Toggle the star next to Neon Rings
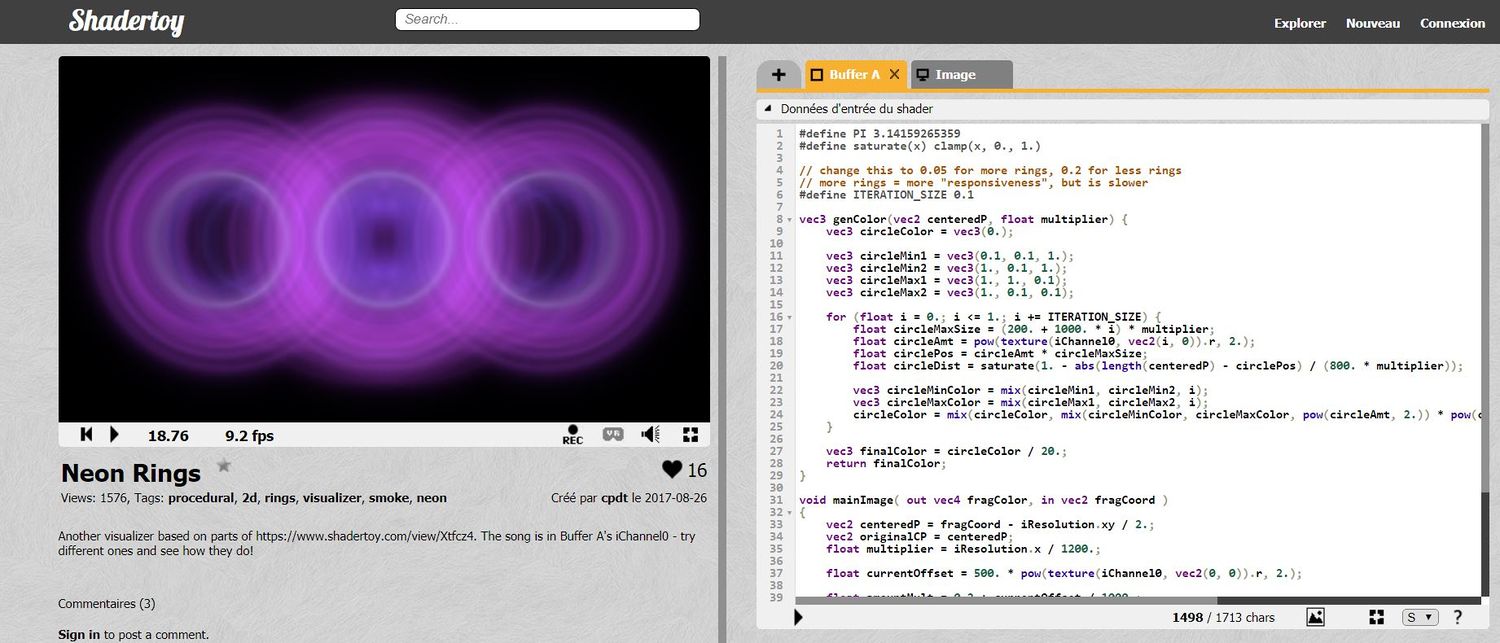This screenshot has width=1500, height=643. pos(224,466)
